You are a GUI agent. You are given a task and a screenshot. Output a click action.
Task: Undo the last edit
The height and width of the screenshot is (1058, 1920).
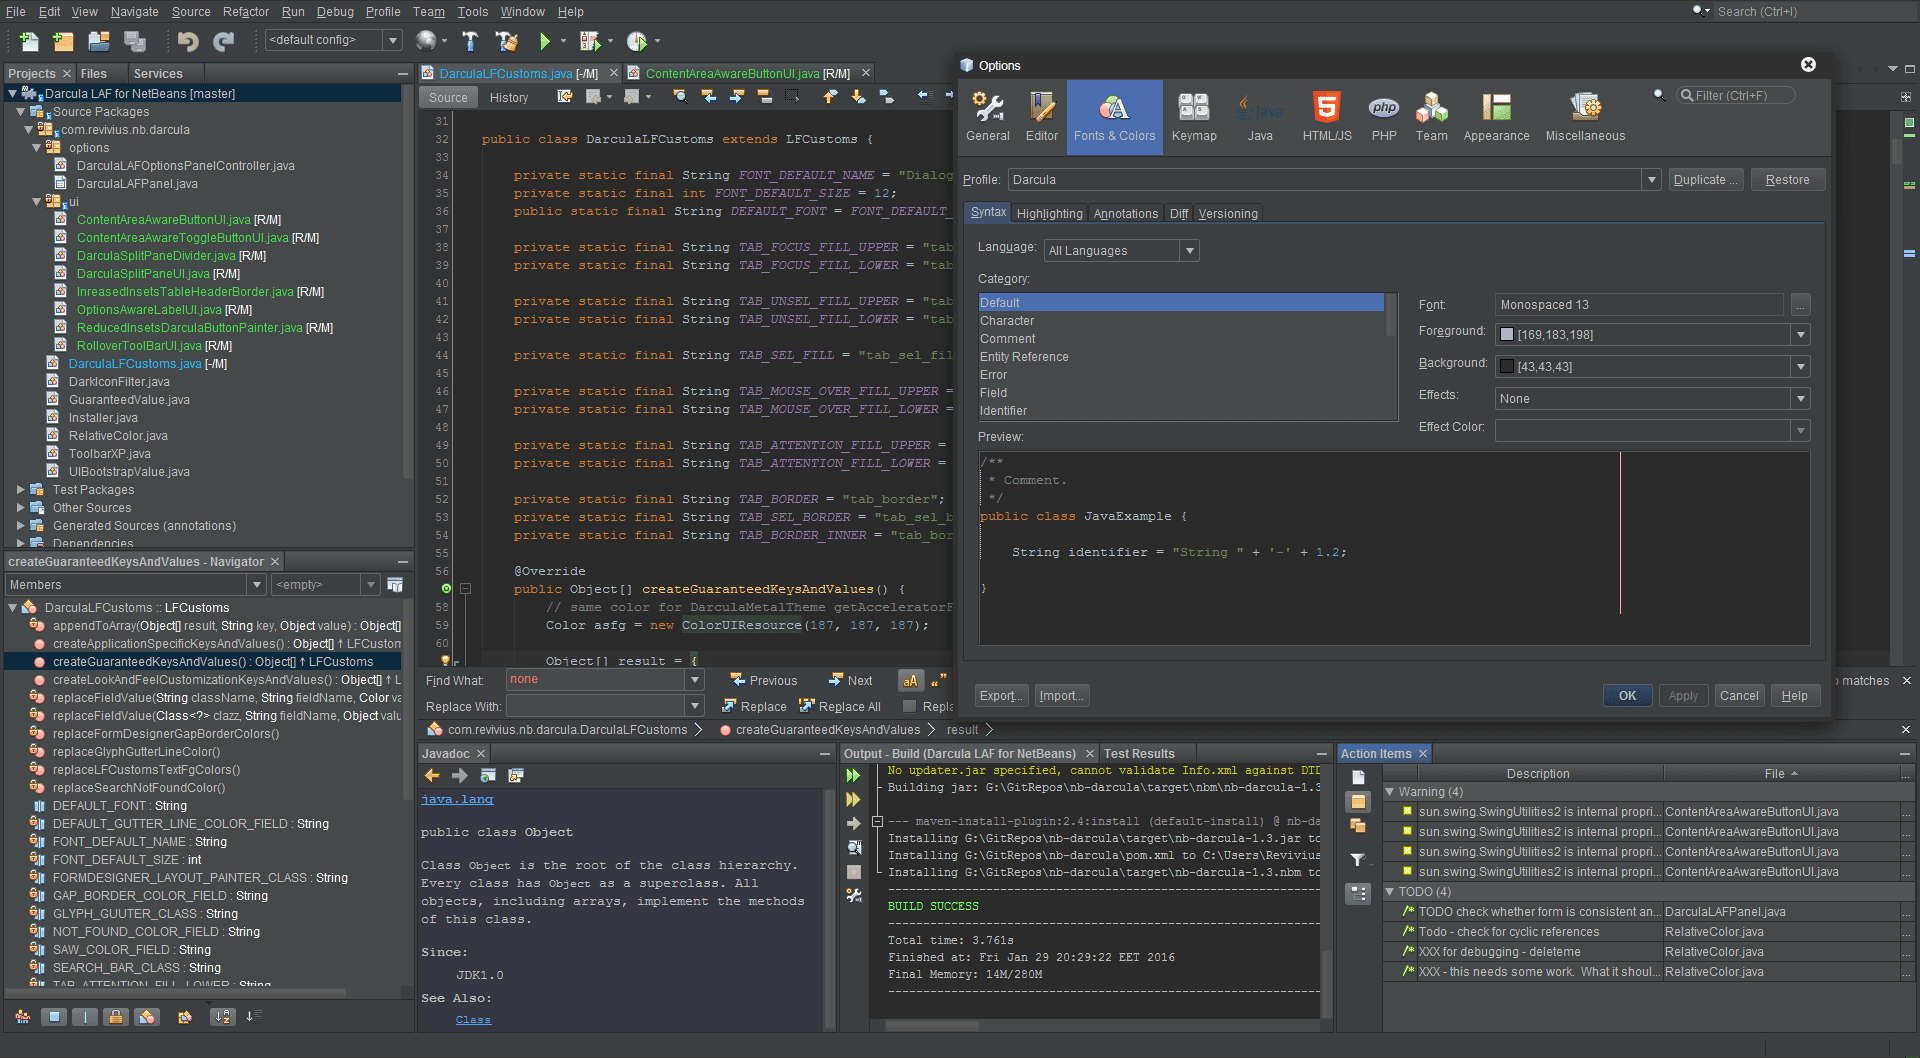pos(188,40)
